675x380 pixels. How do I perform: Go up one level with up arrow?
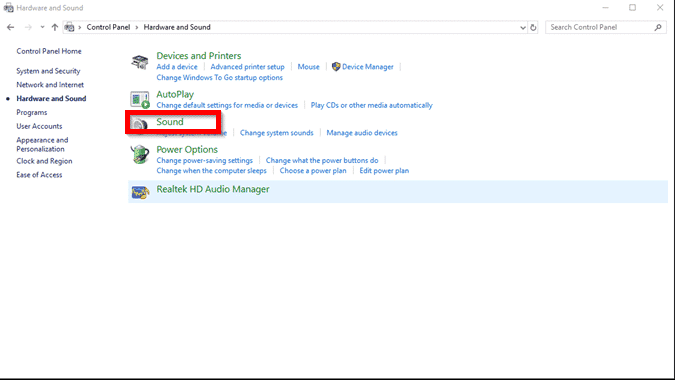[x=55, y=27]
